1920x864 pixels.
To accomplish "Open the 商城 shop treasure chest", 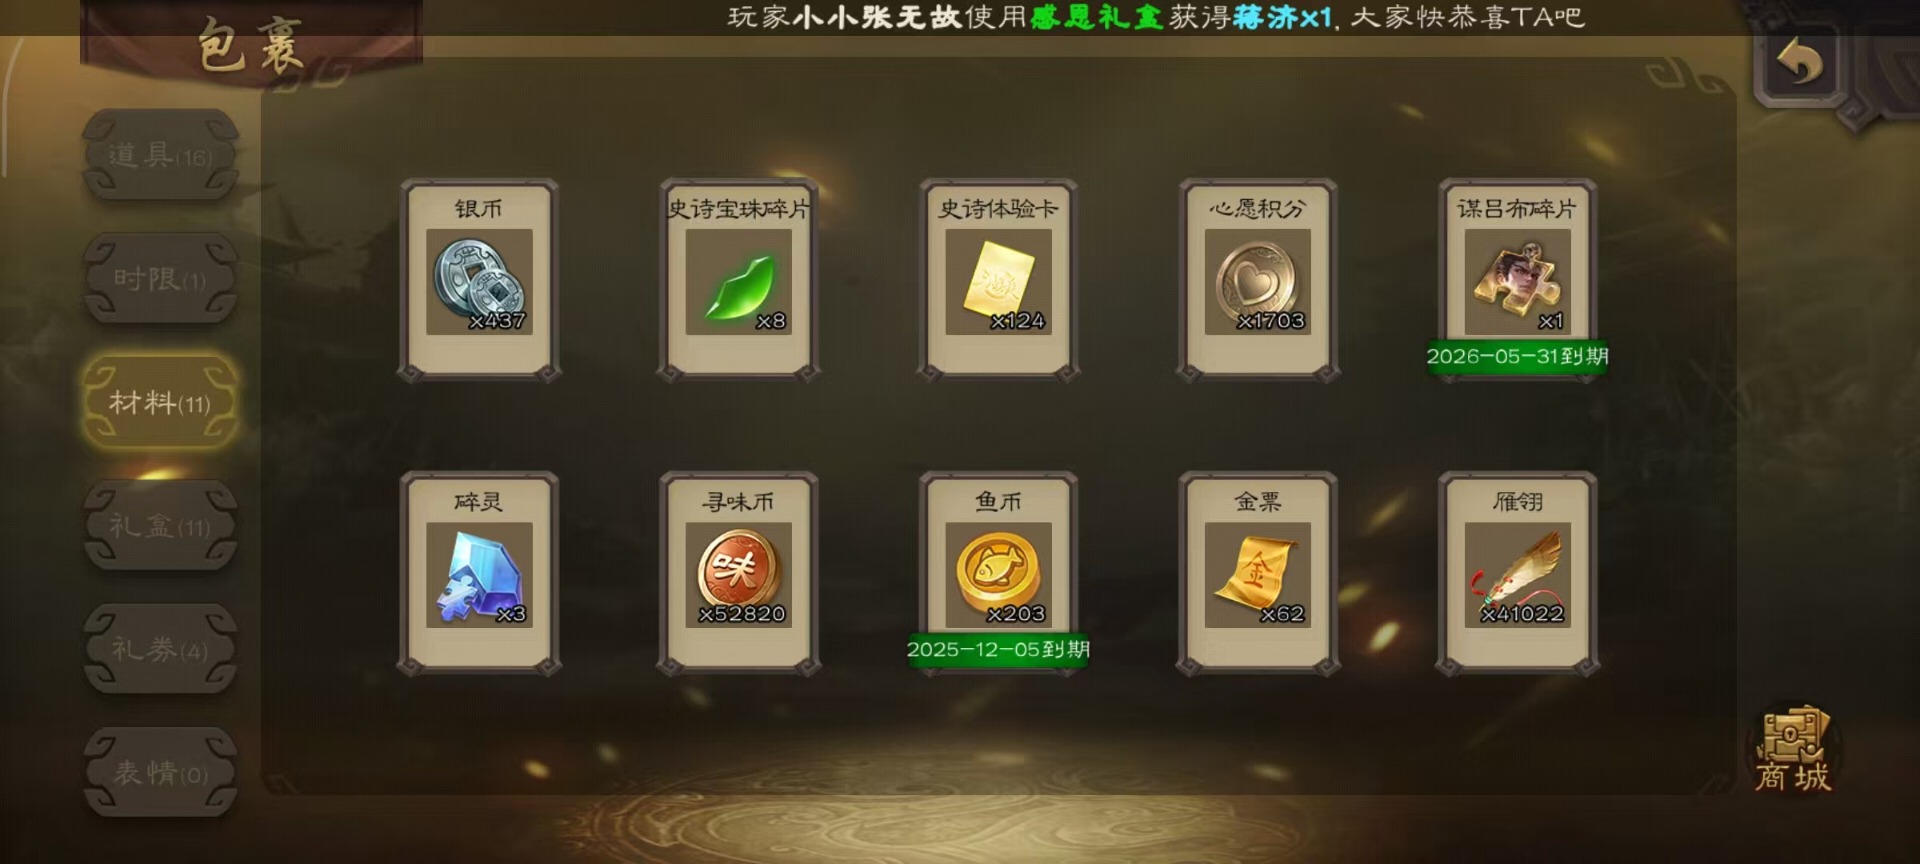I will pyautogui.click(x=1793, y=750).
